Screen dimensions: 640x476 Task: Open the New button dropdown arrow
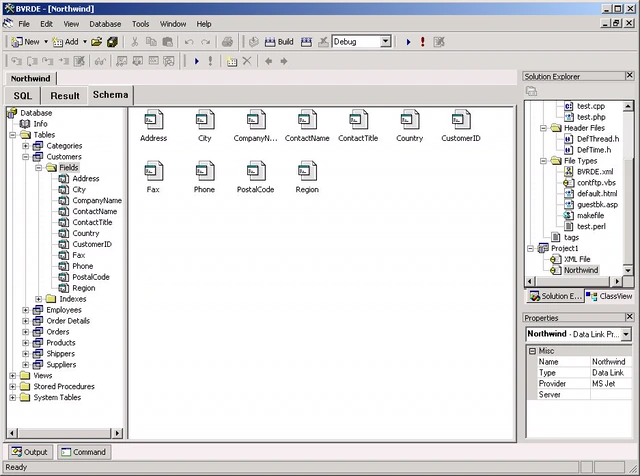[46, 42]
